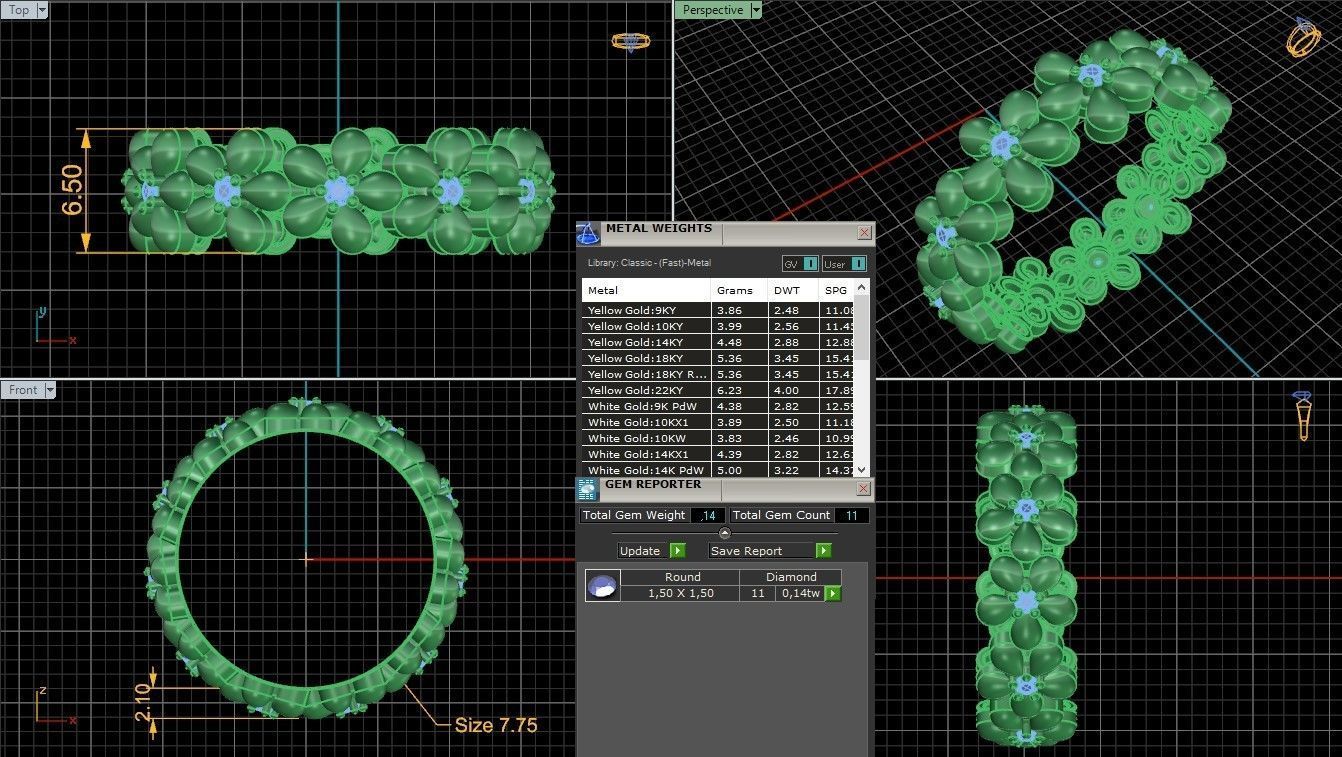Click the ring view icon in Perspective viewport

pos(1304,37)
